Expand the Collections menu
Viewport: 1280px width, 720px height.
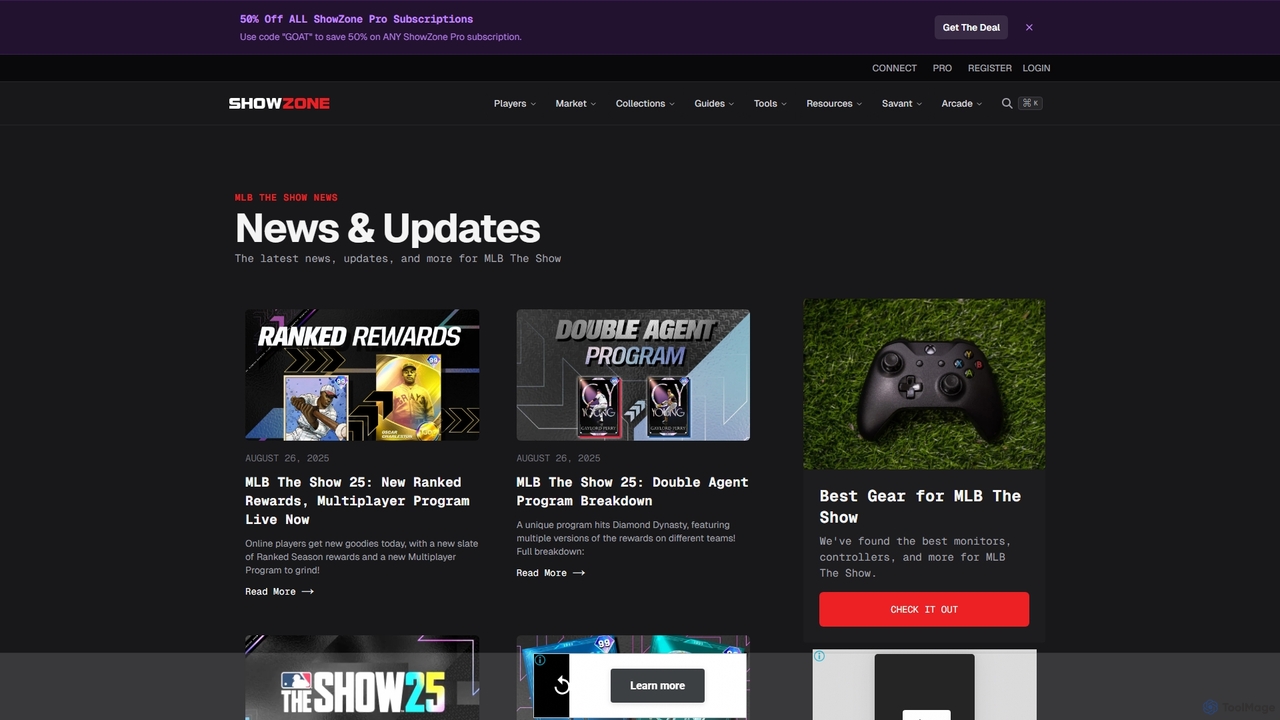645,103
